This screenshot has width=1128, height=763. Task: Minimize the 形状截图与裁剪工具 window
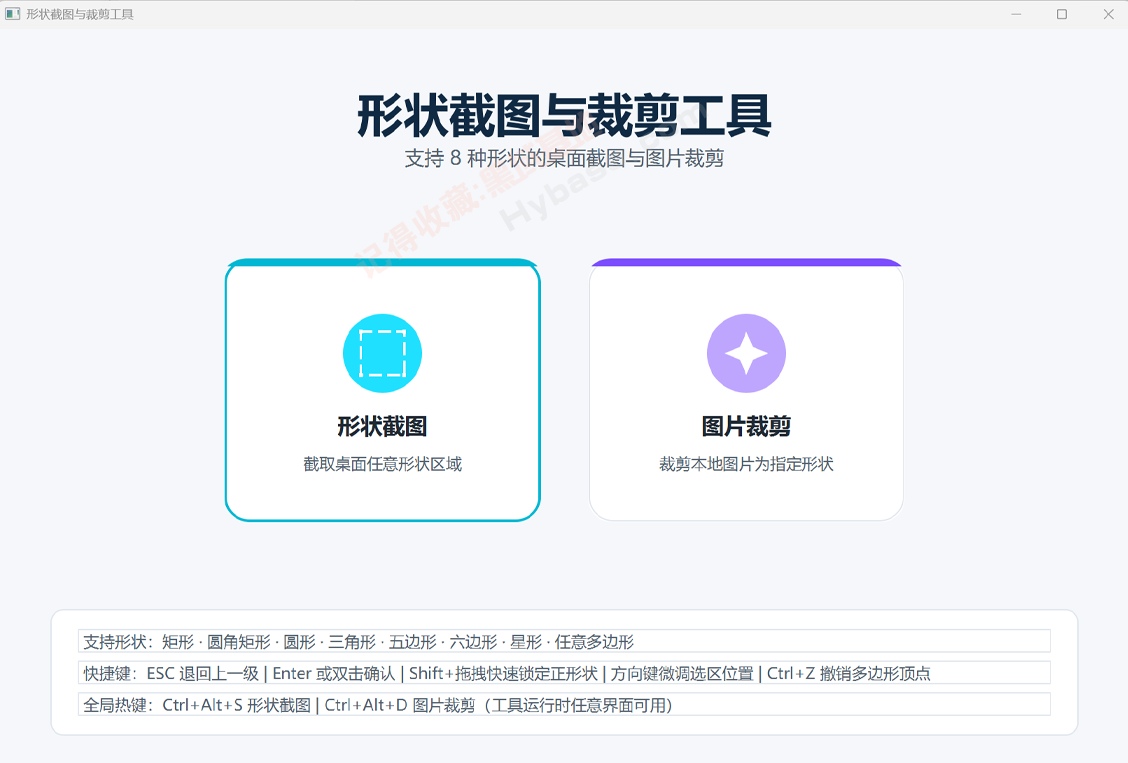pos(1016,14)
